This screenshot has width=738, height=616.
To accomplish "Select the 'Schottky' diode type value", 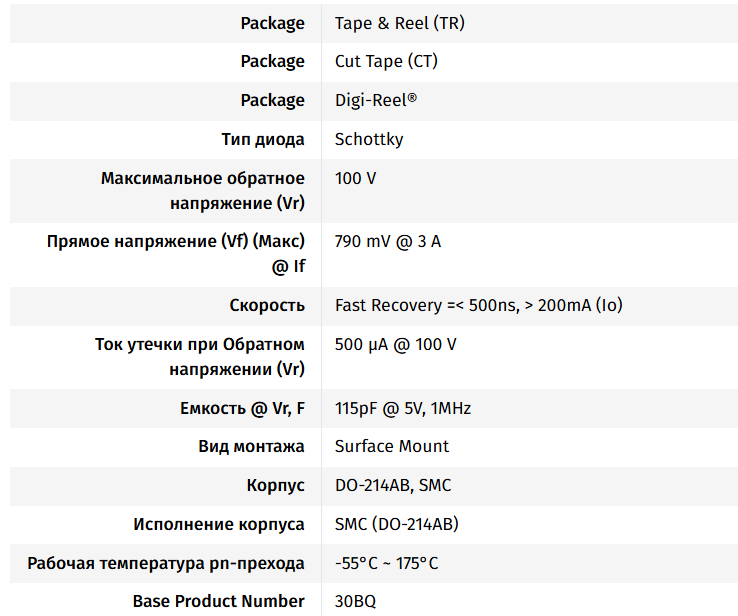I will coord(369,139).
